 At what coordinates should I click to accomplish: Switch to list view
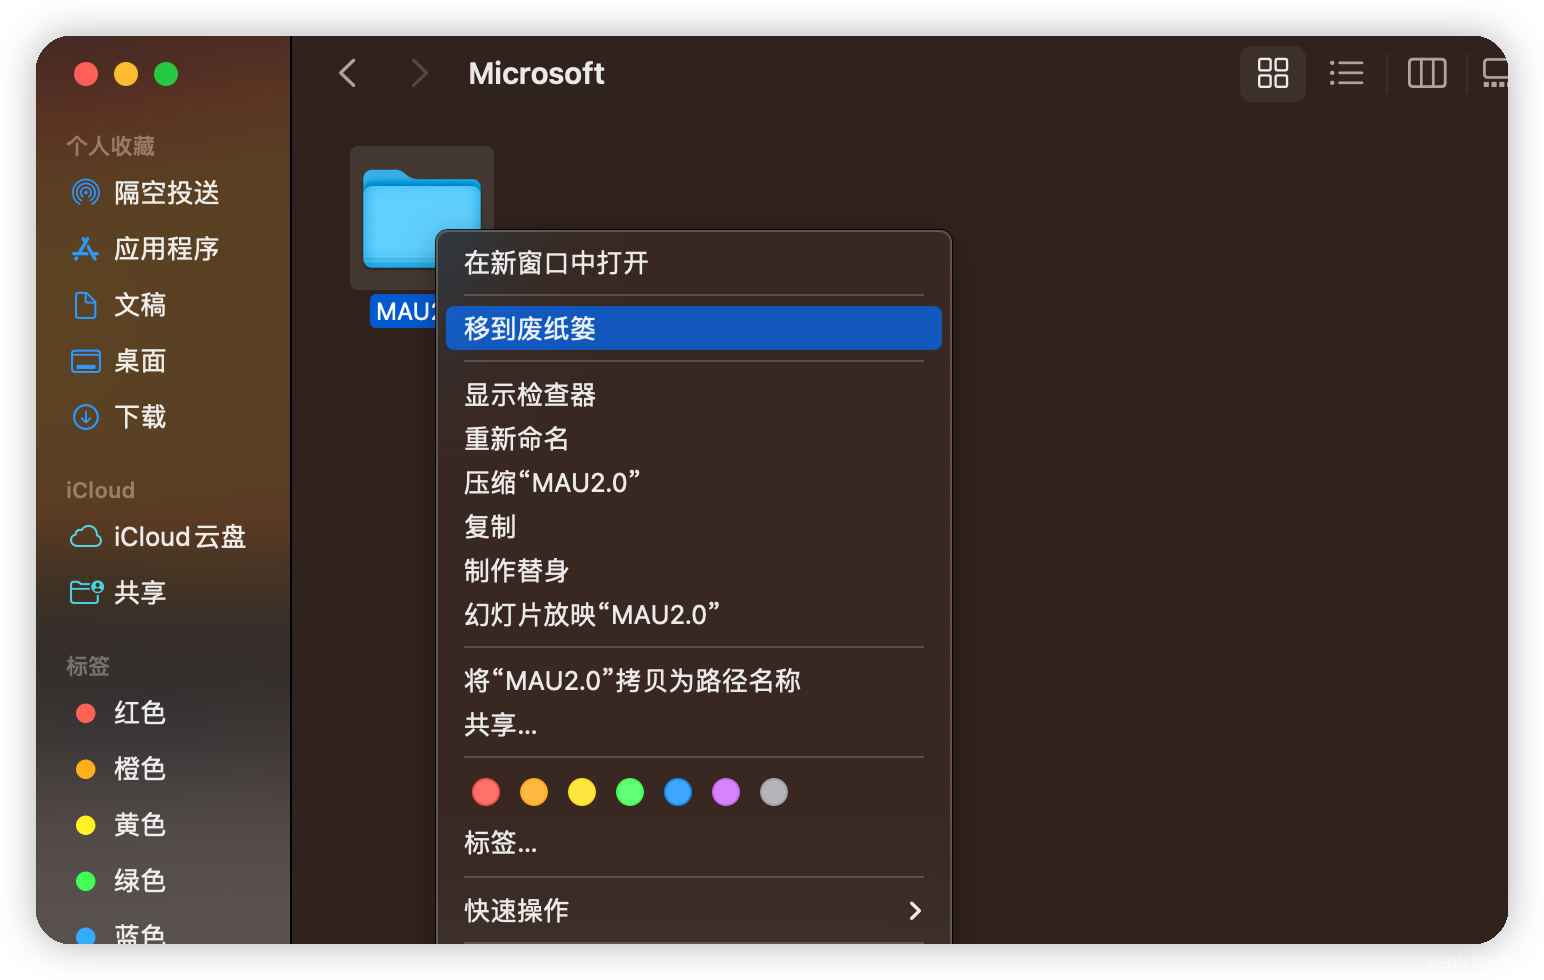1346,73
